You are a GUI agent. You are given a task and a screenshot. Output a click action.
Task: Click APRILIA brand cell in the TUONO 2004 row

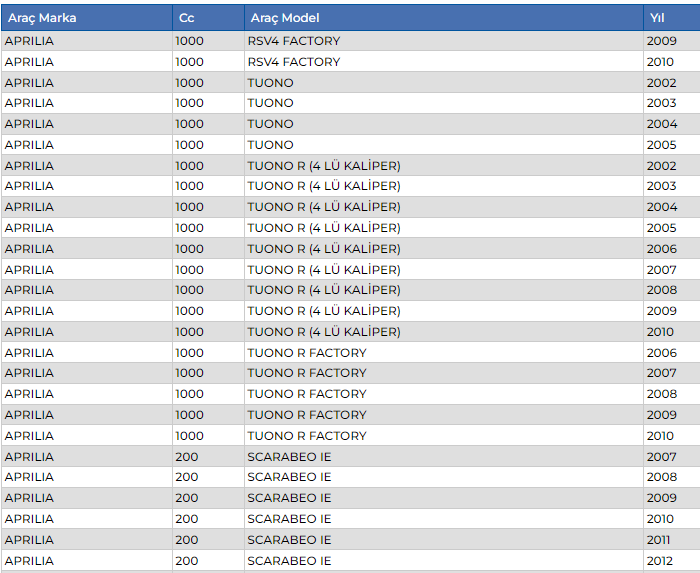29,124
